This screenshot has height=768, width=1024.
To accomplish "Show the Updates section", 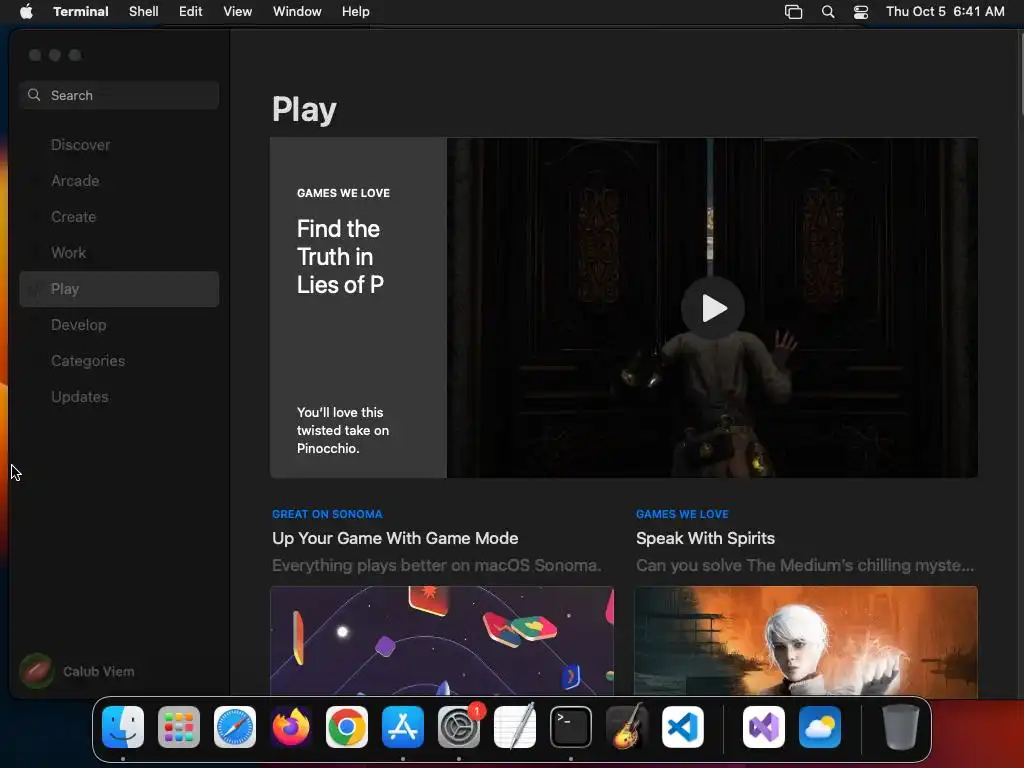I will (x=119, y=396).
